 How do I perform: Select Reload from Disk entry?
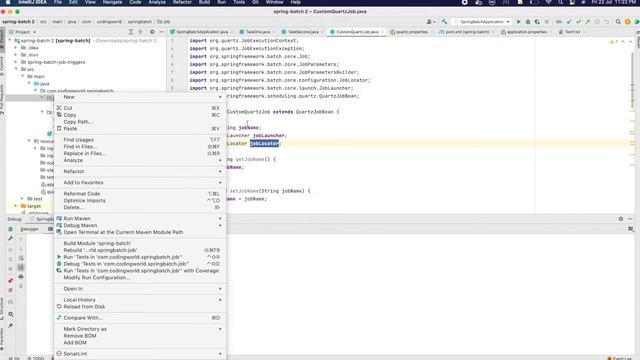pyautogui.click(x=140, y=307)
